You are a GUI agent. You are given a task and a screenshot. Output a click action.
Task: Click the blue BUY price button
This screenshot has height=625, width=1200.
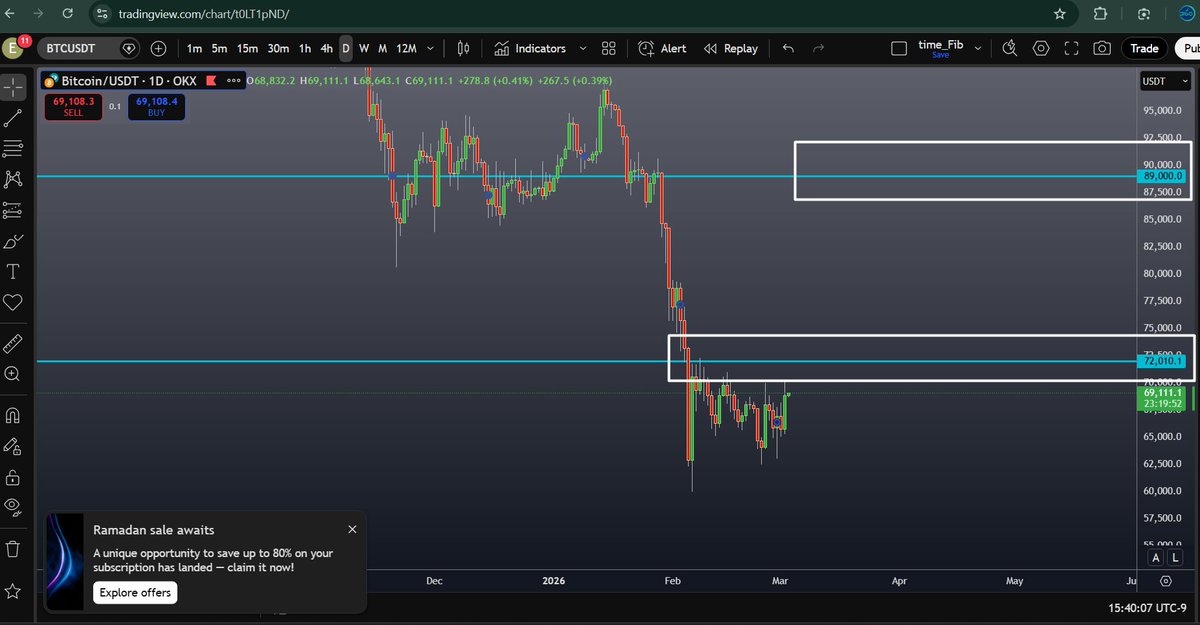[157, 107]
